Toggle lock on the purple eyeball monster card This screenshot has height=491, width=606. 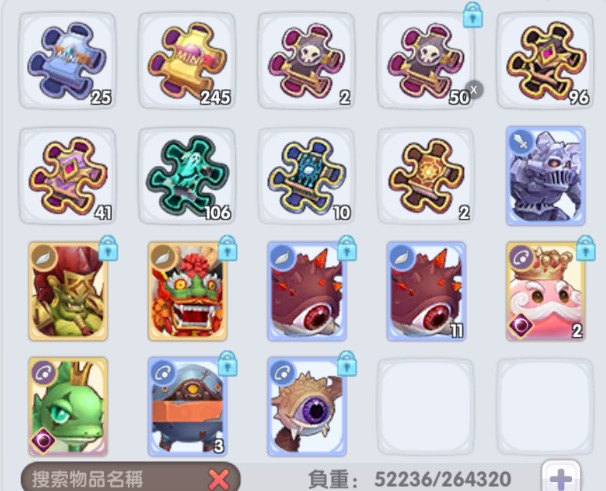coord(347,363)
